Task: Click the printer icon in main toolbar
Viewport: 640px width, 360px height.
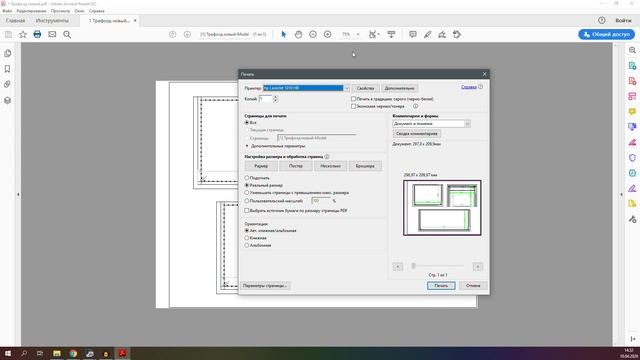Action: tap(37, 34)
